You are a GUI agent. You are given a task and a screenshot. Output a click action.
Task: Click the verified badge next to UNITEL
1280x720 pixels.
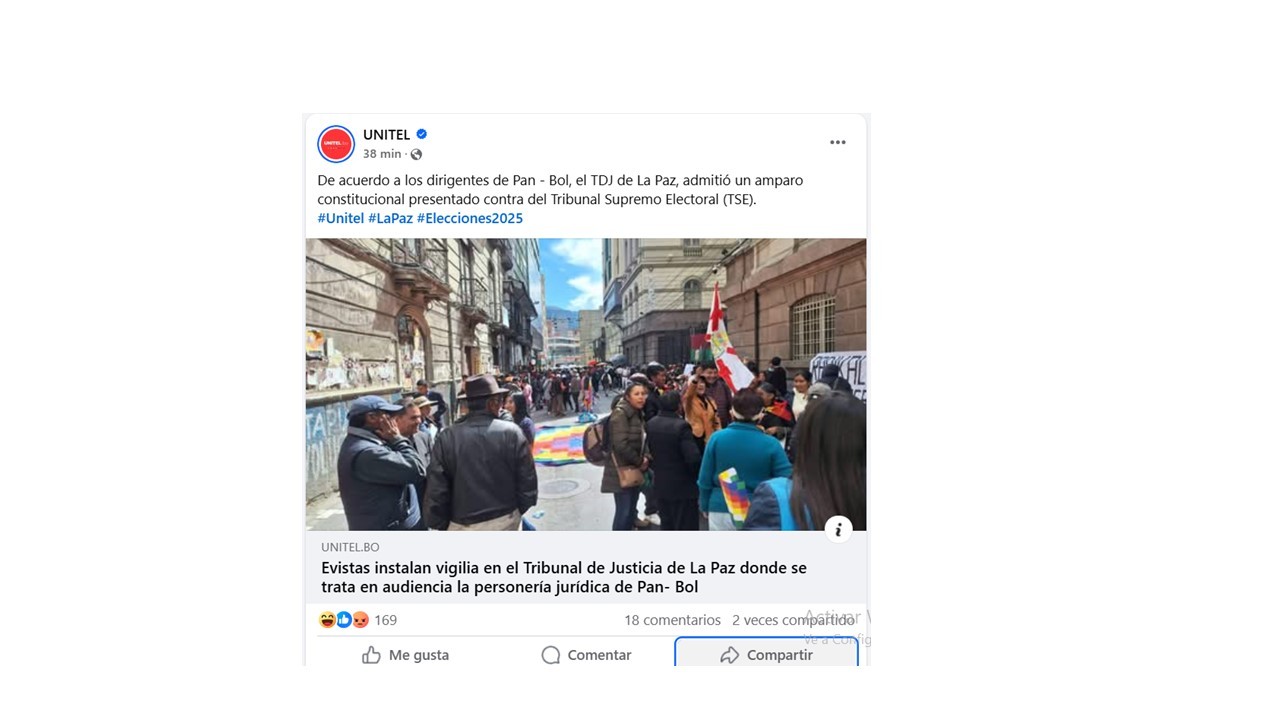click(422, 134)
